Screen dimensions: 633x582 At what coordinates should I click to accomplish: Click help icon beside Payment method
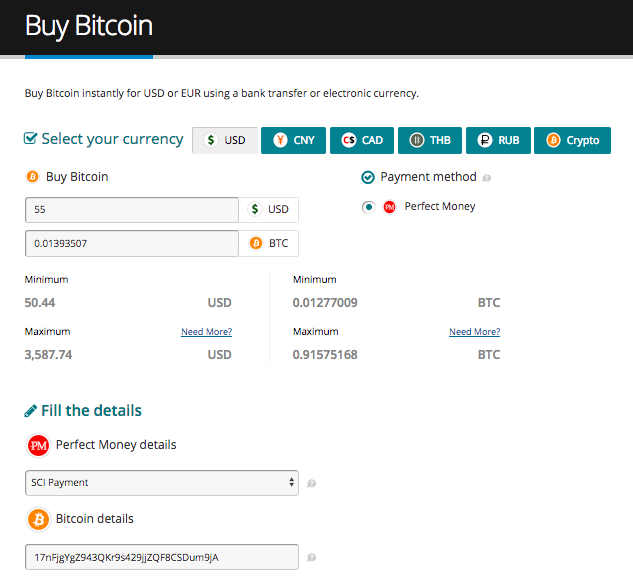[487, 178]
